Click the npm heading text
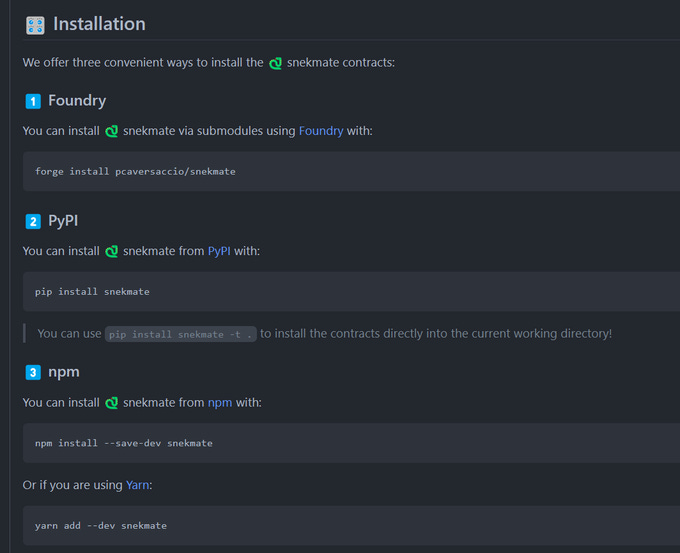Screen dimensions: 680x553 [x=64, y=373]
